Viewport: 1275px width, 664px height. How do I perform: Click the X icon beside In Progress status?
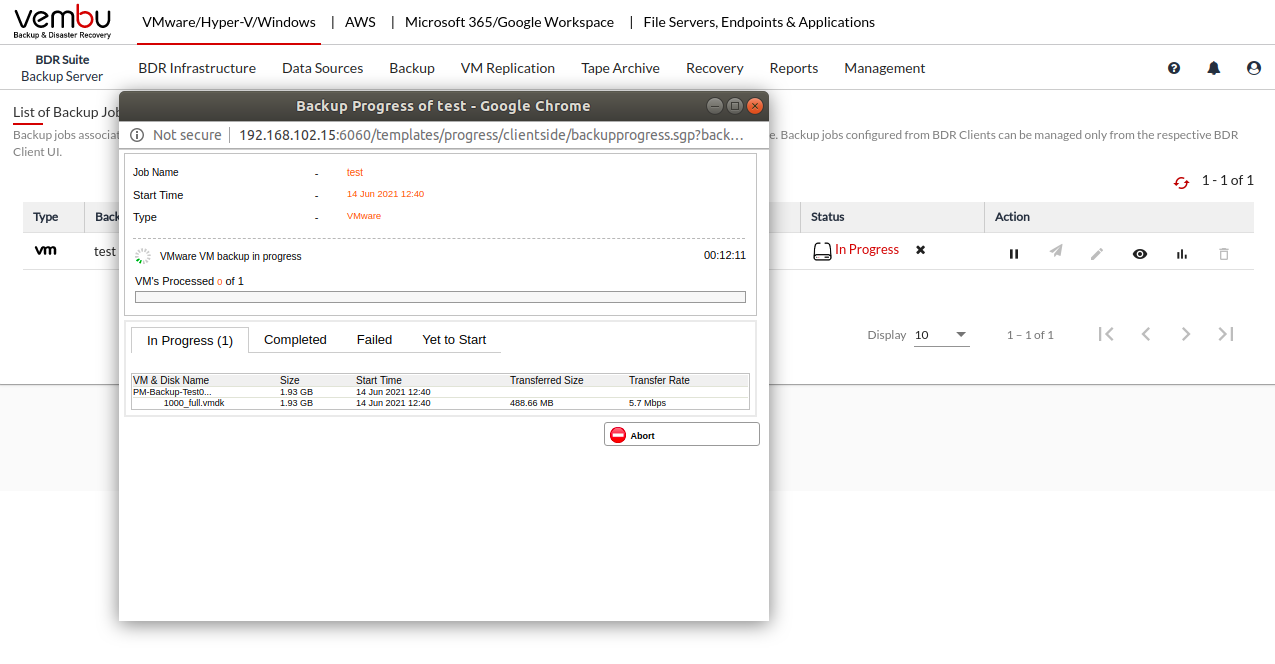click(920, 250)
